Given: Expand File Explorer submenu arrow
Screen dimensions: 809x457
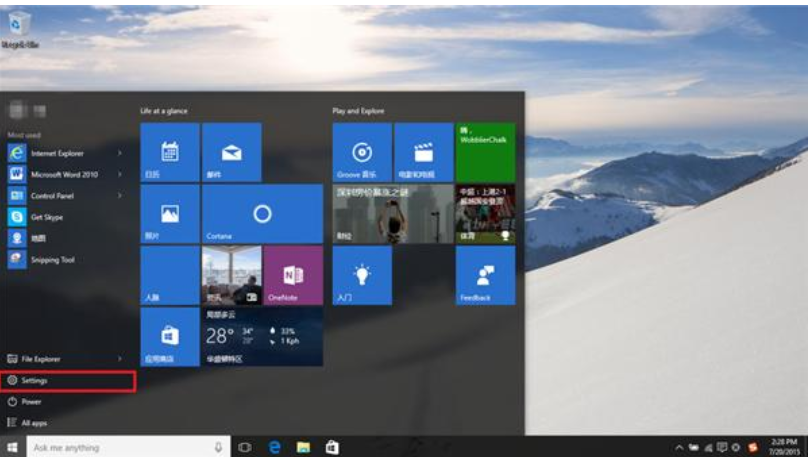Looking at the screenshot, I should click(x=120, y=358).
